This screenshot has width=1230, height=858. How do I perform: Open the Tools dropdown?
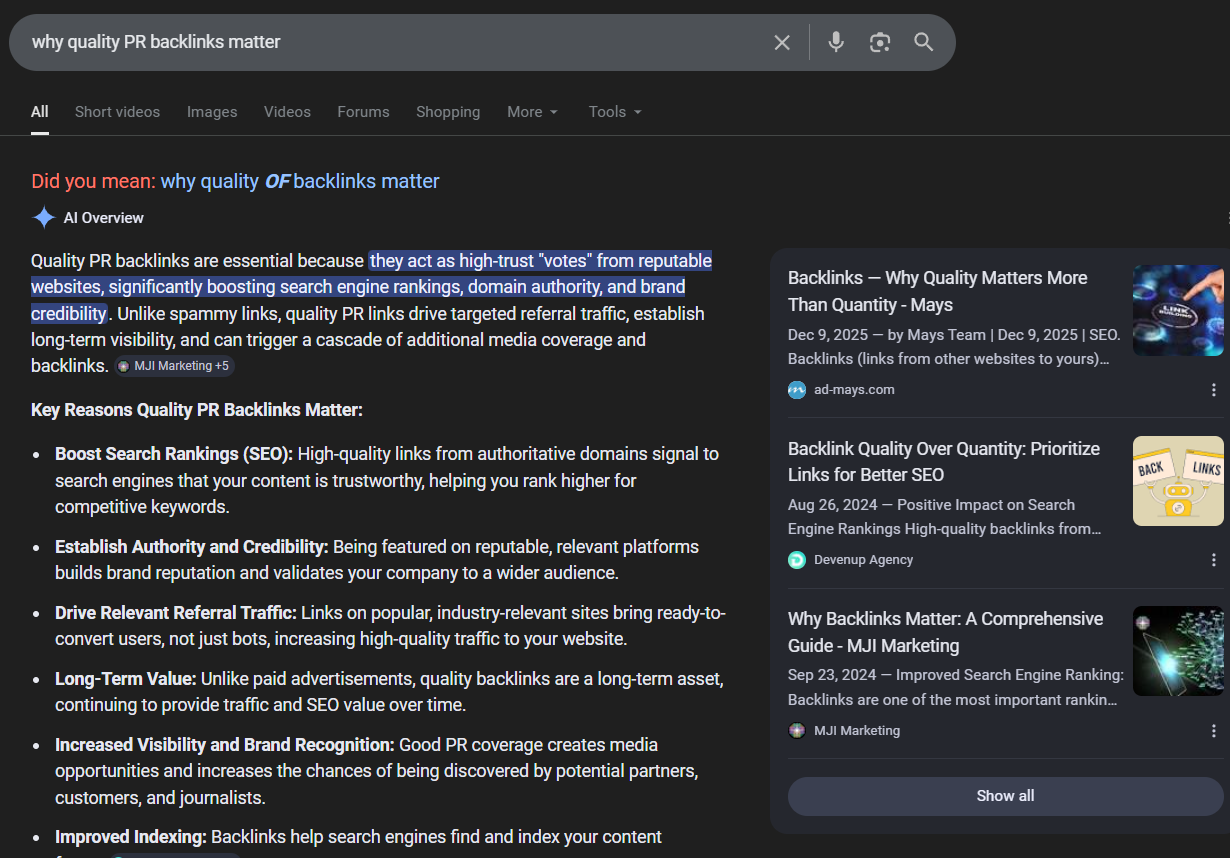click(615, 112)
